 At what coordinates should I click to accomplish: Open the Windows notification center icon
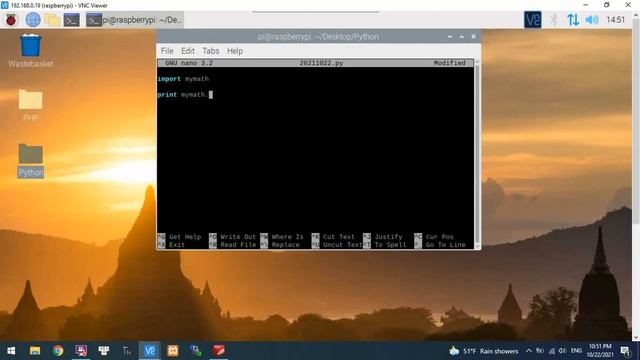pyautogui.click(x=625, y=351)
